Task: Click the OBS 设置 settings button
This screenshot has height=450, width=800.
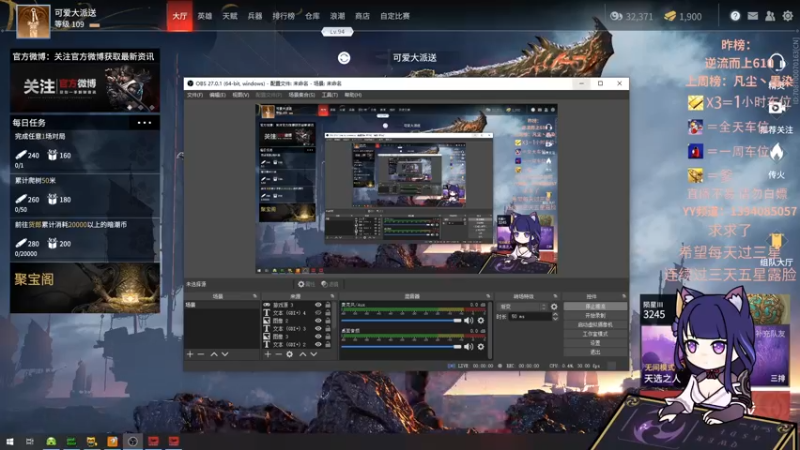Action: [x=595, y=343]
